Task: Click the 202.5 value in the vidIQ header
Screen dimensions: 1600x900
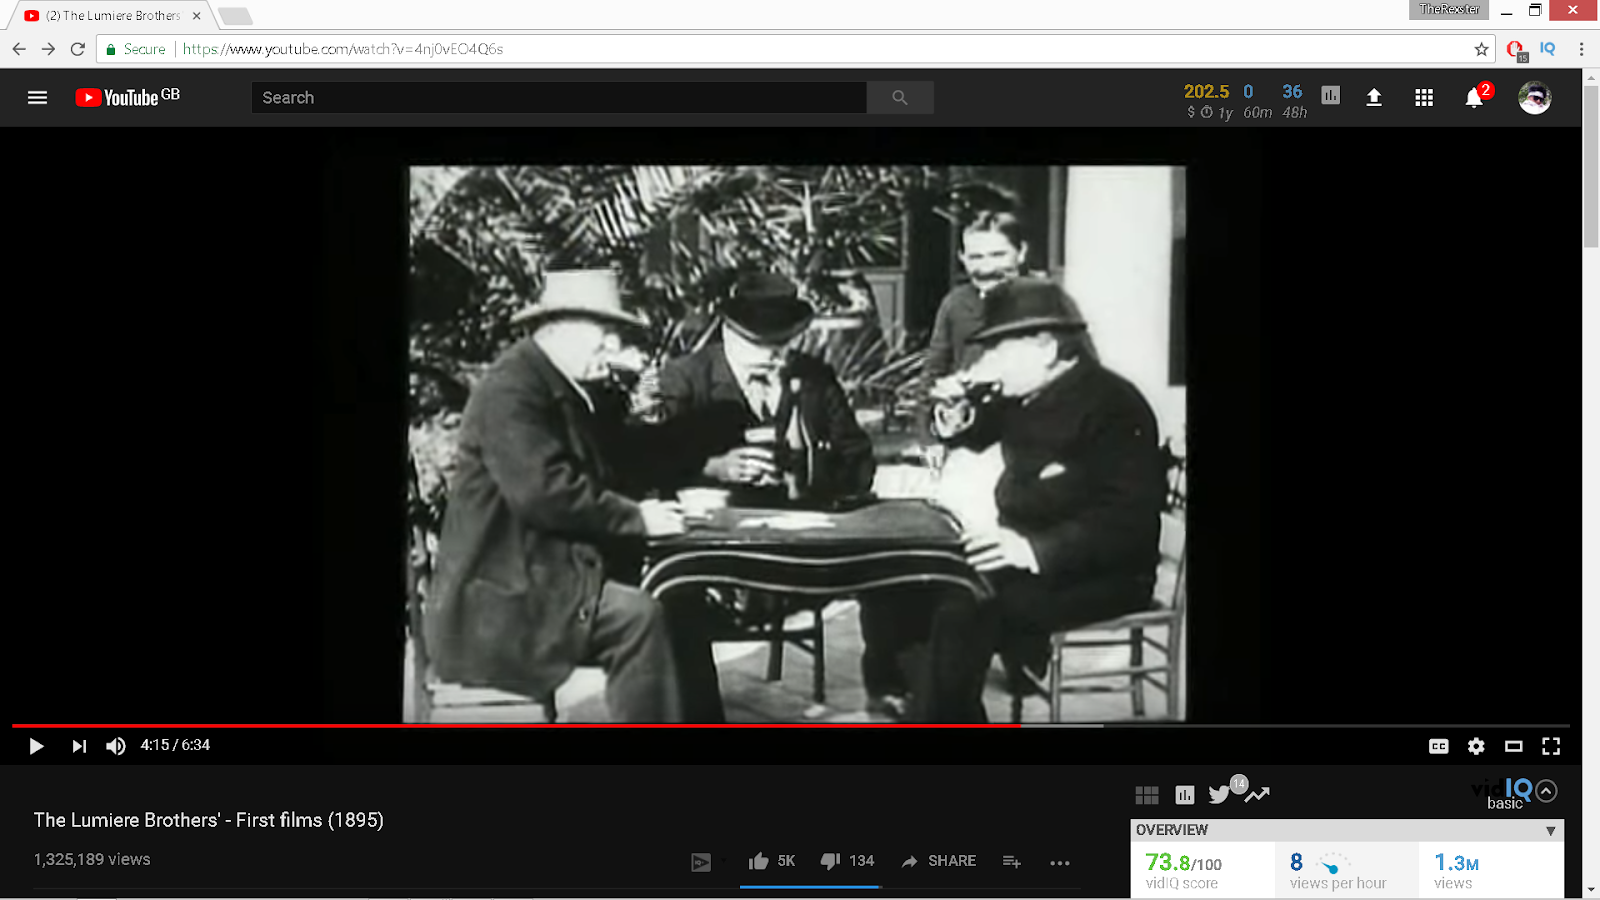Action: [x=1206, y=91]
